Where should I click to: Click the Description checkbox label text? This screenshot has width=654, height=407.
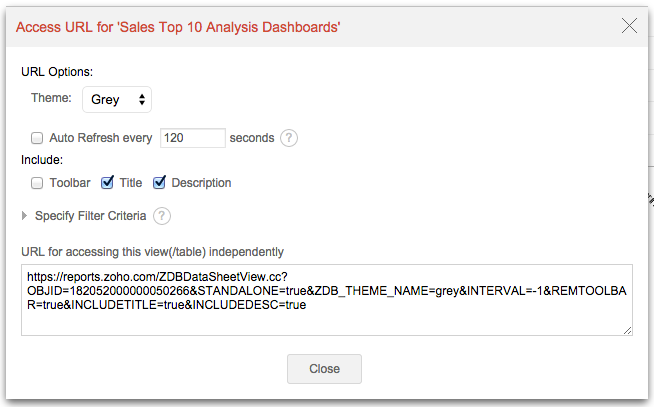(x=201, y=183)
